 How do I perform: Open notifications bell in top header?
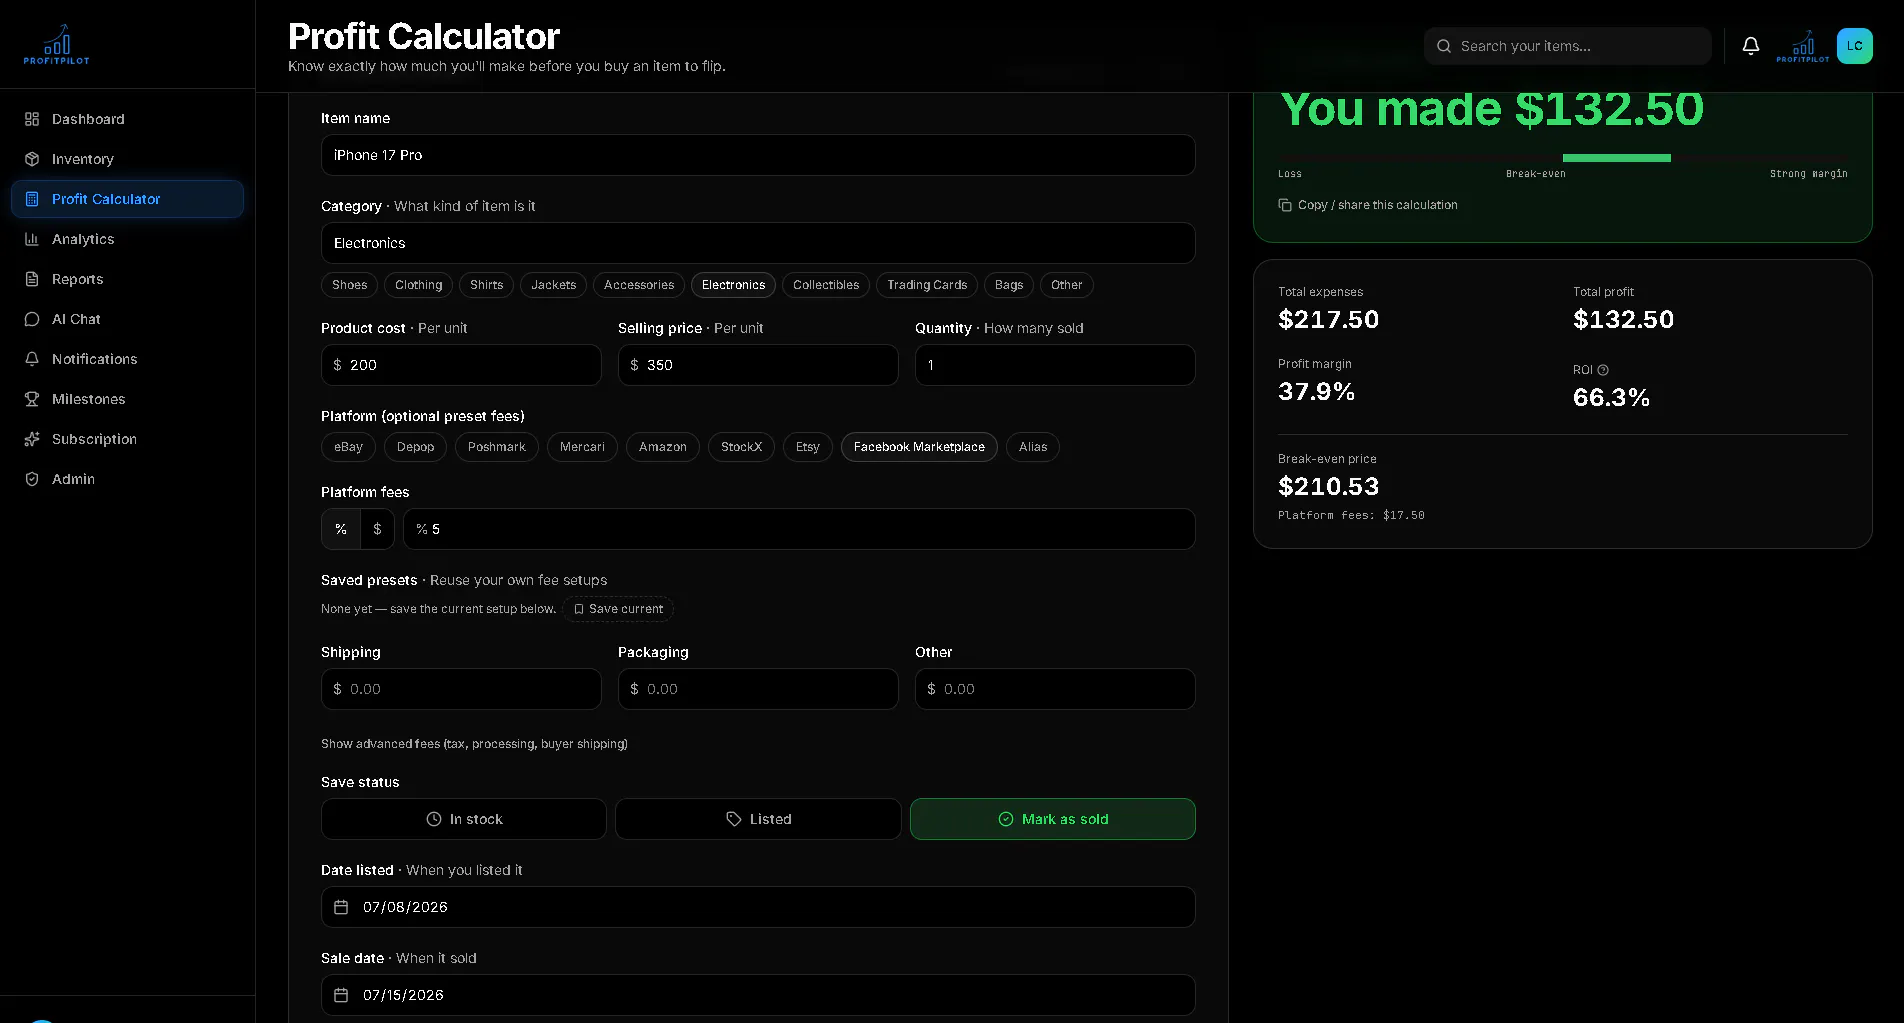pyautogui.click(x=1751, y=46)
